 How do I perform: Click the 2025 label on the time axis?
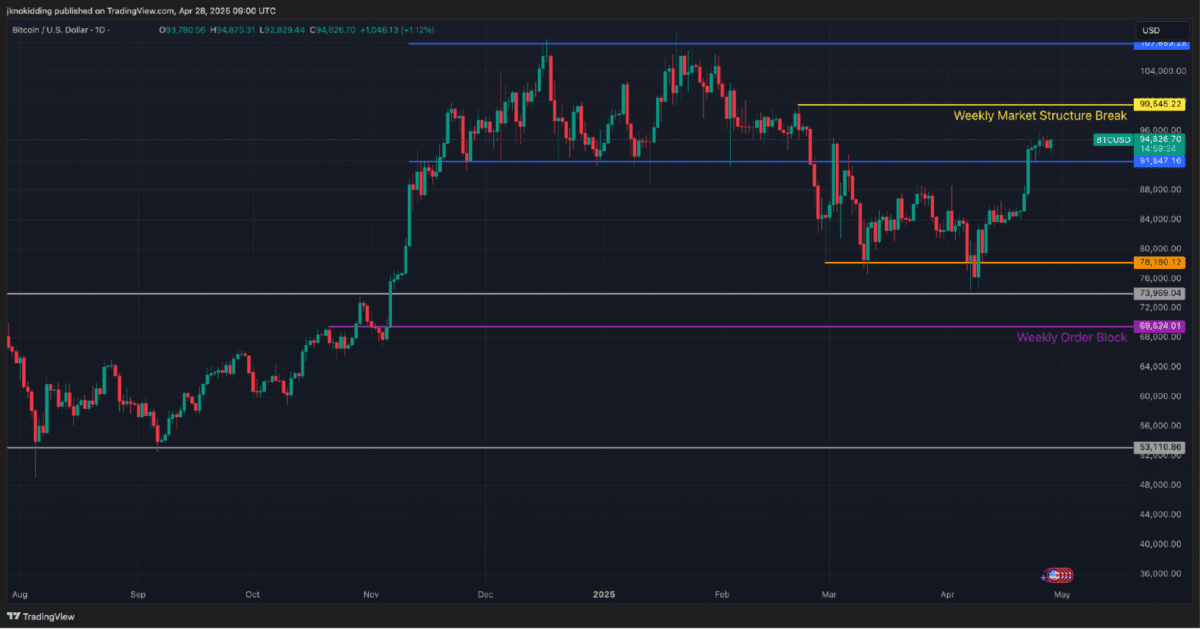(x=603, y=594)
